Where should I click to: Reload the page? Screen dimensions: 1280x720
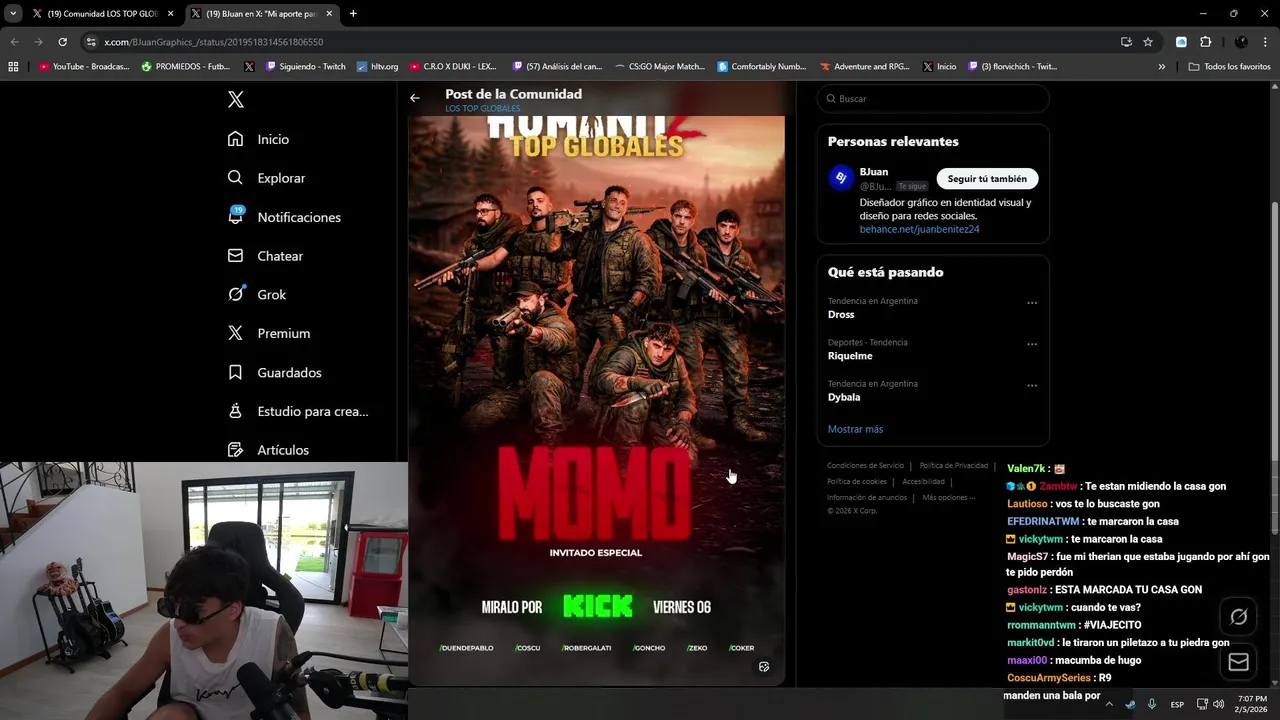click(x=62, y=42)
